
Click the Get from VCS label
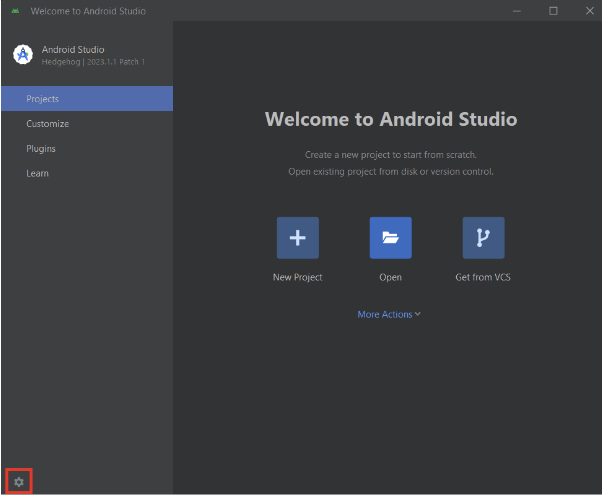[x=483, y=277]
